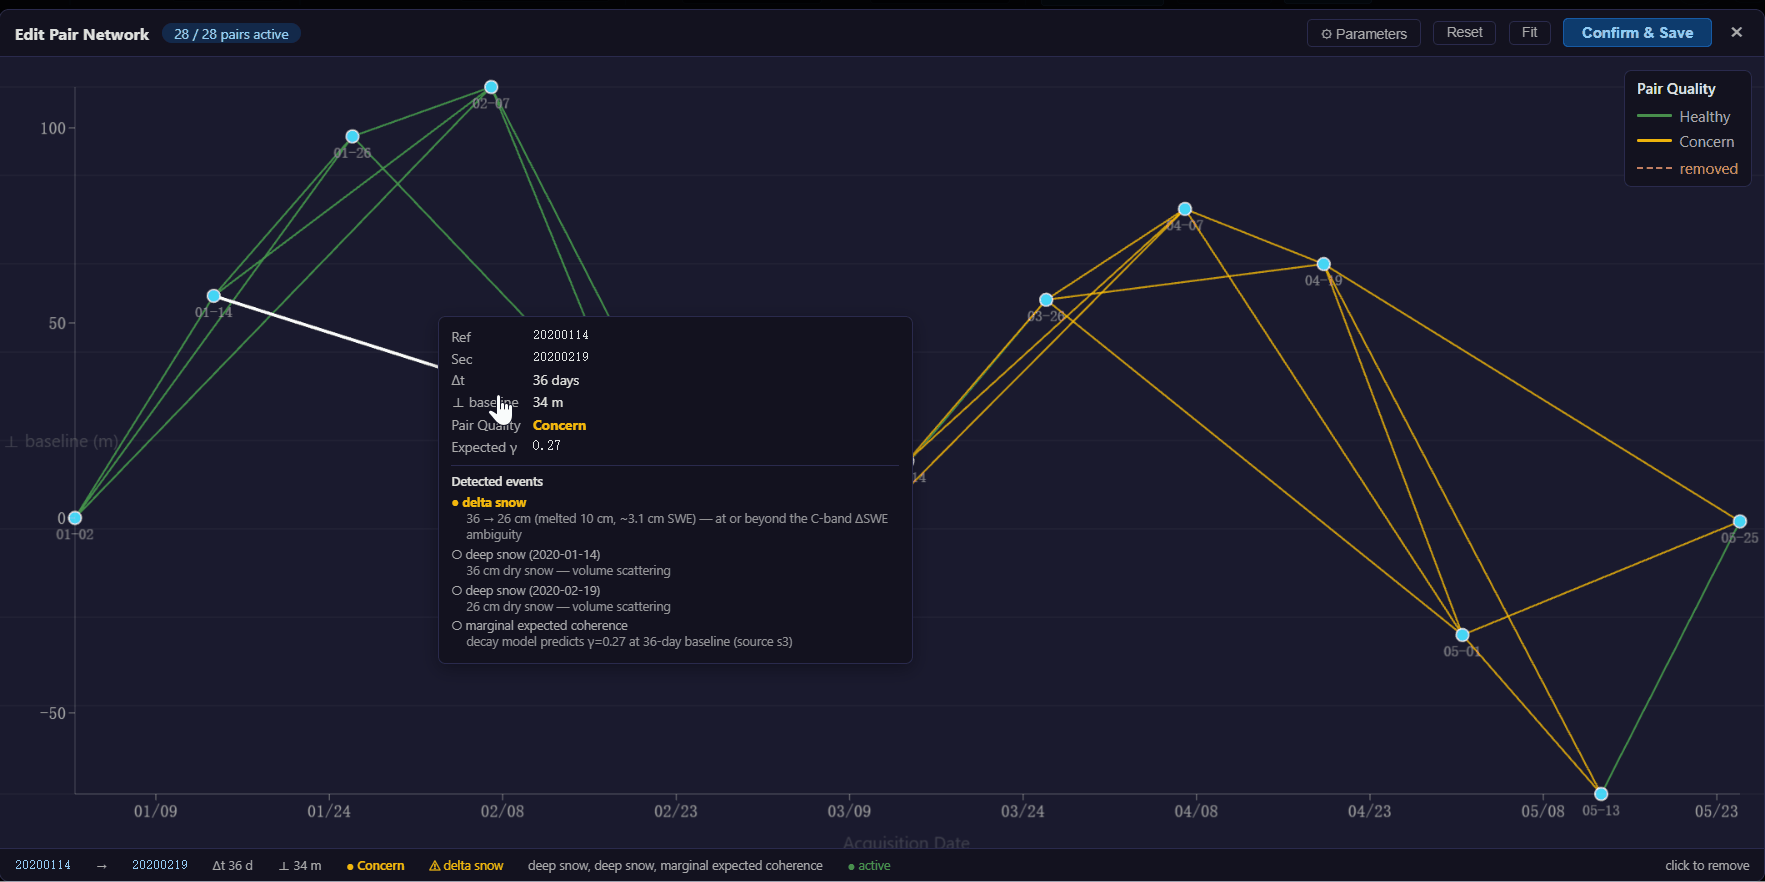Select the 04-07 acquisition node

click(1185, 209)
